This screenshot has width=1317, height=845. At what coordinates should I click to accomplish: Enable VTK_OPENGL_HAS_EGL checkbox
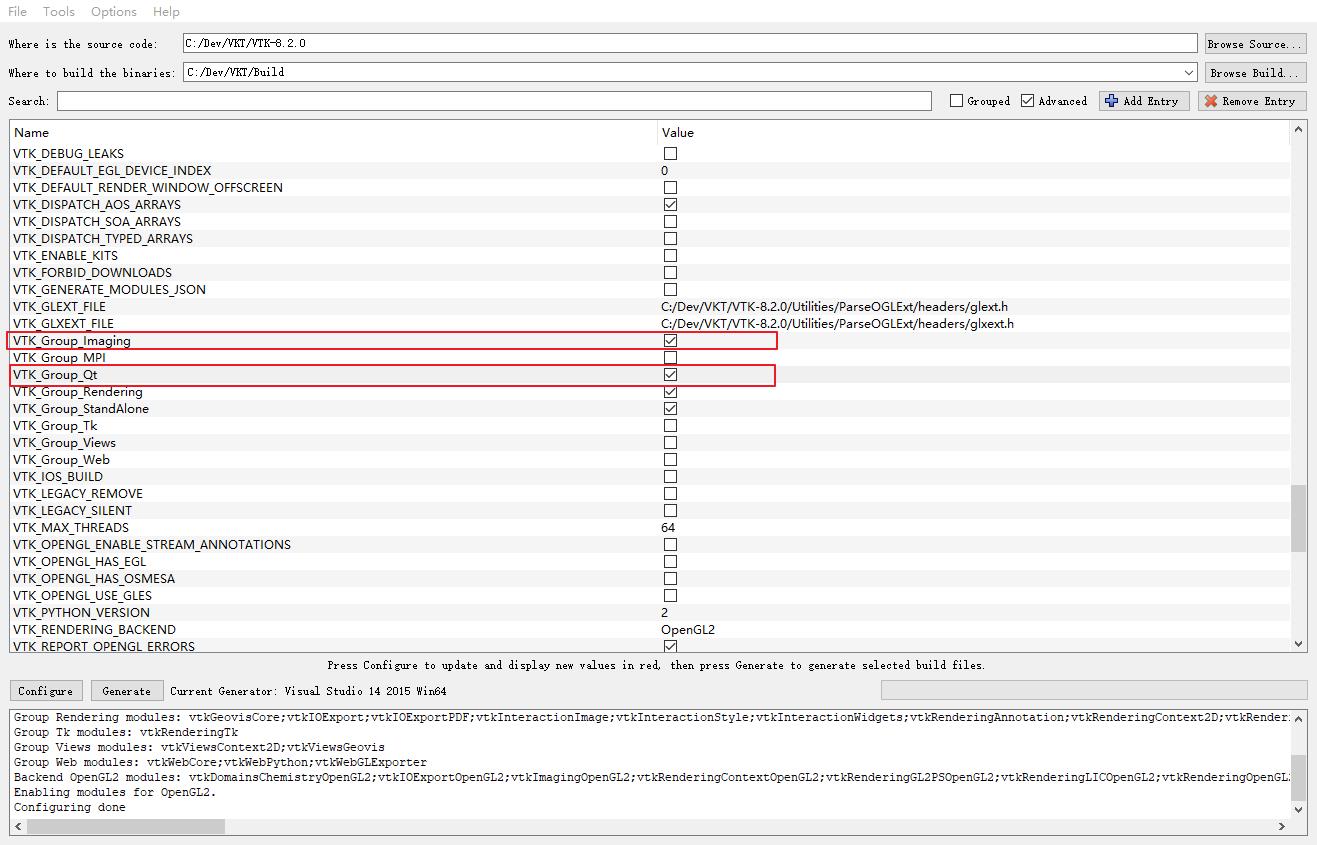click(x=670, y=562)
